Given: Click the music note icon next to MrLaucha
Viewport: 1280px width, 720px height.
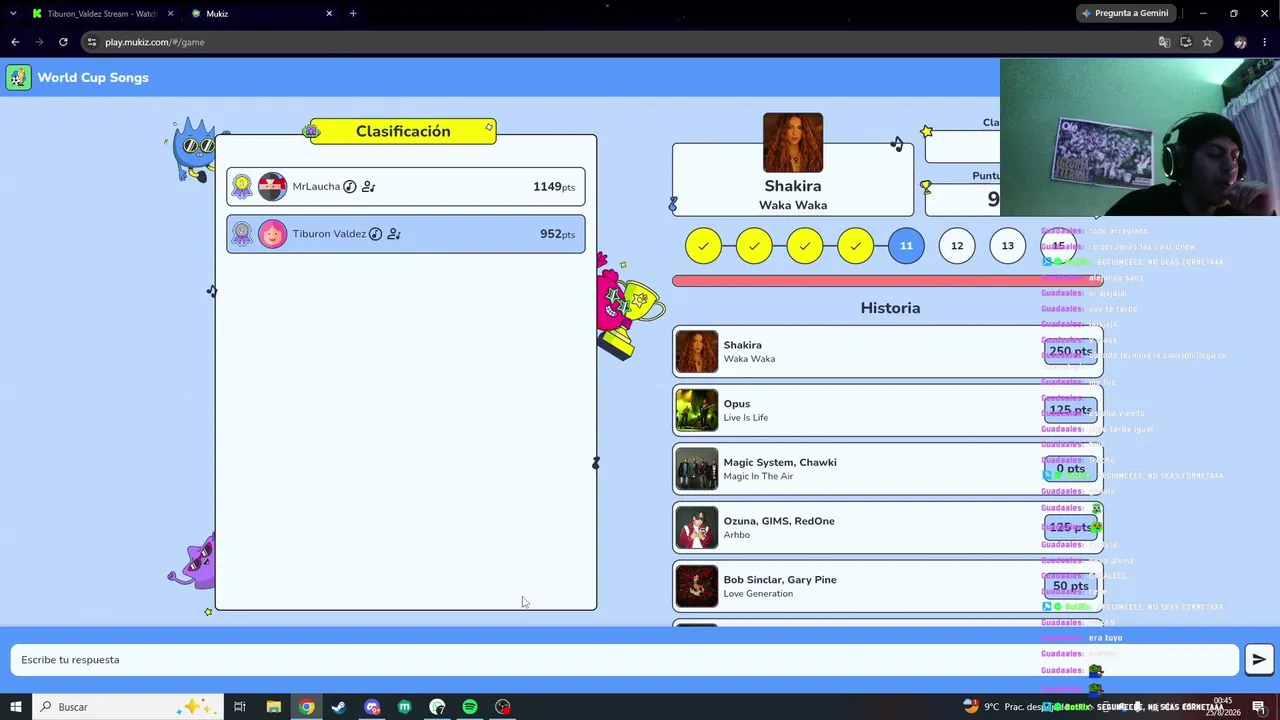Looking at the screenshot, I should [350, 187].
